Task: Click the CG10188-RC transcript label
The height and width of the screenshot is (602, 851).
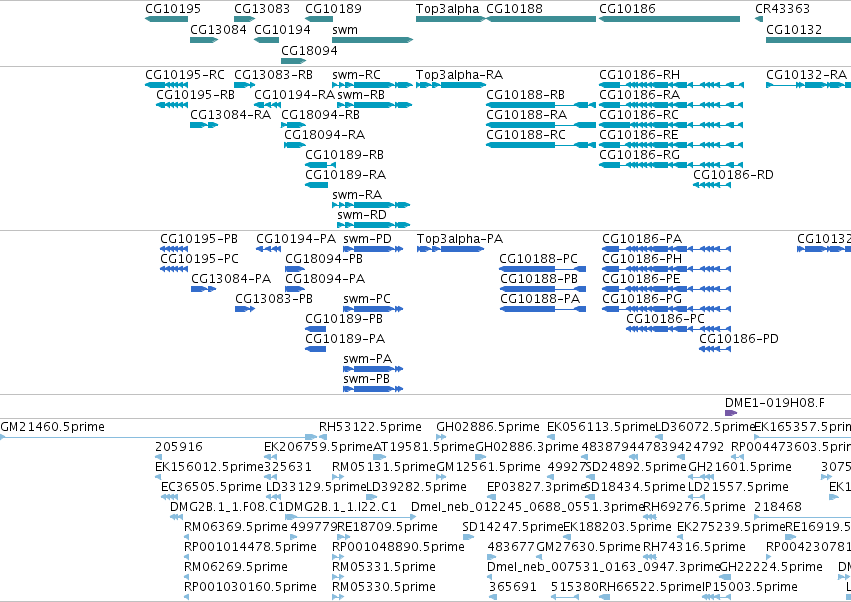Action: (x=526, y=135)
